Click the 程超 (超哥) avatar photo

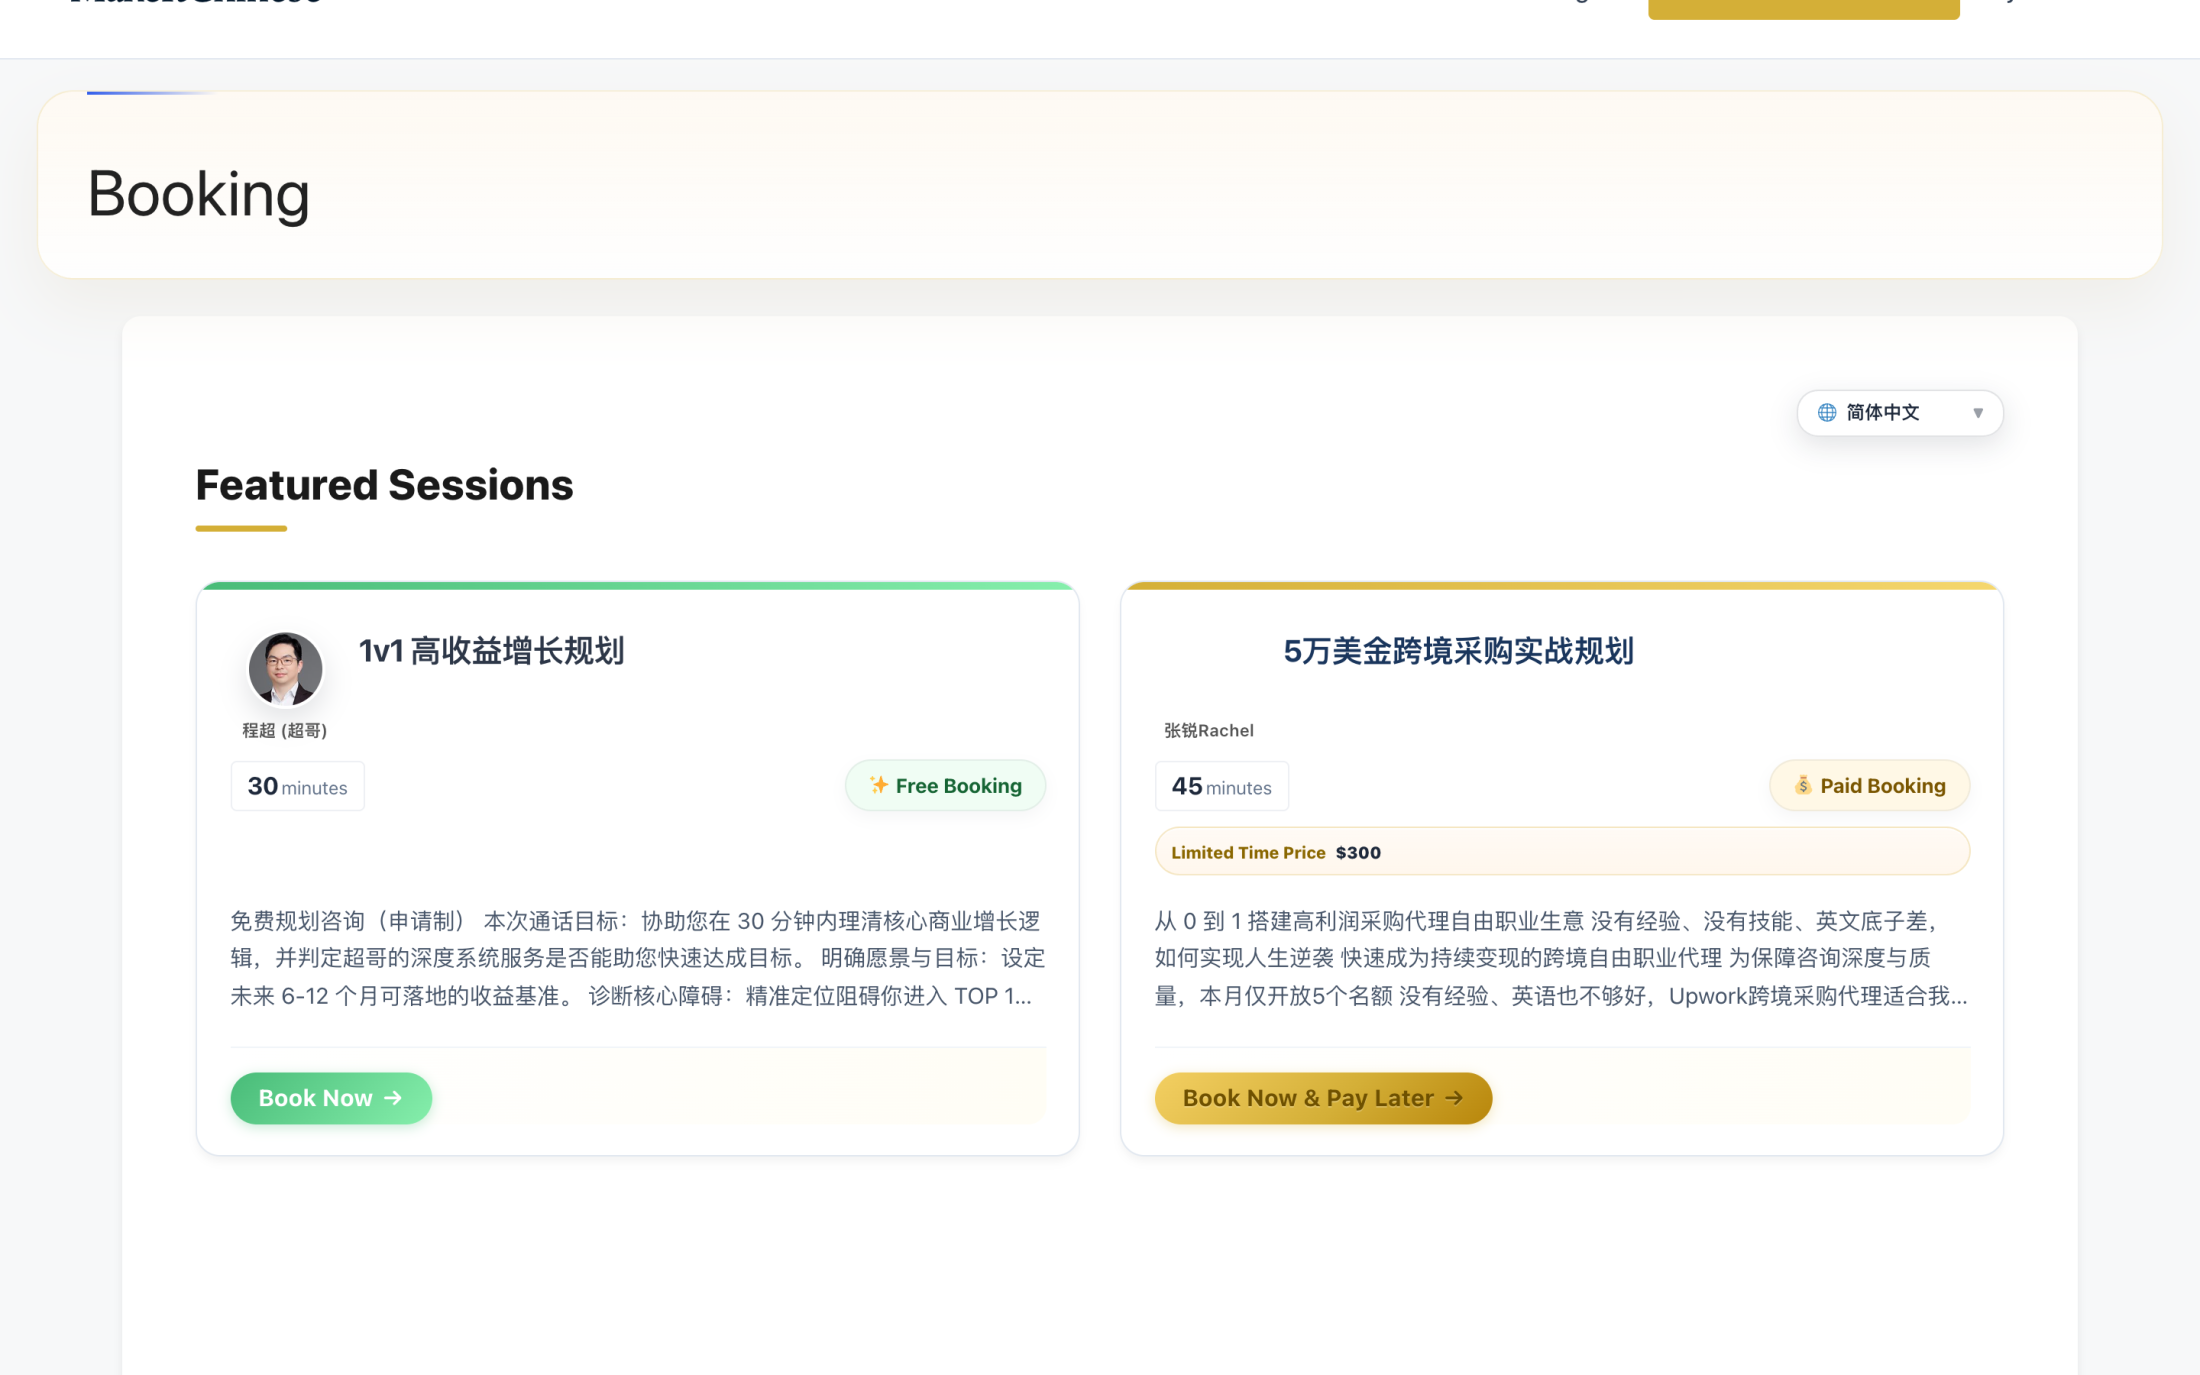coord(285,668)
